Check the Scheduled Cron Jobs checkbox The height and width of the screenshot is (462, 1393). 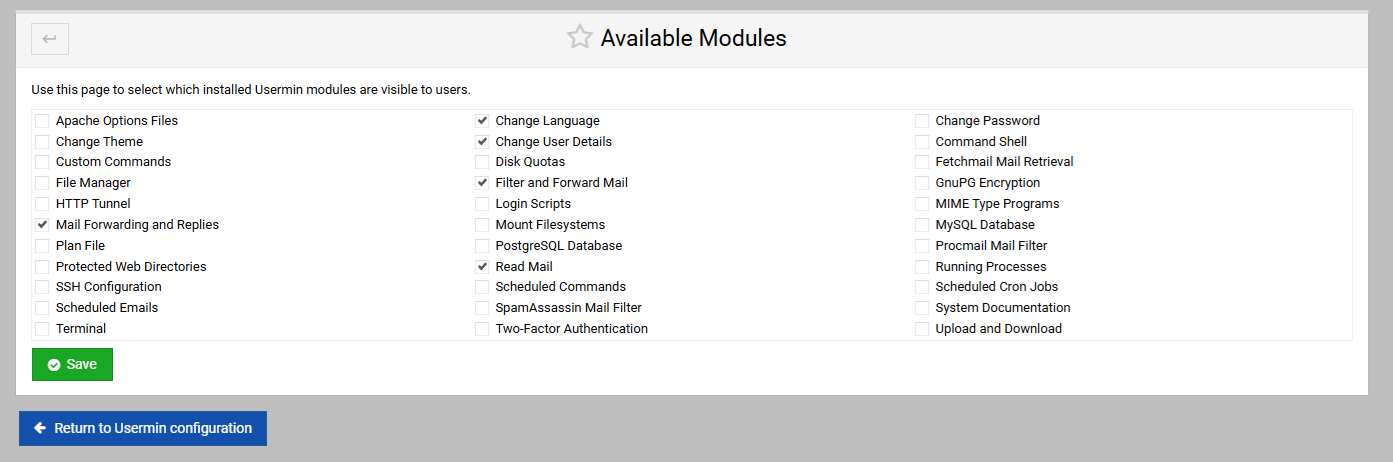tap(922, 287)
